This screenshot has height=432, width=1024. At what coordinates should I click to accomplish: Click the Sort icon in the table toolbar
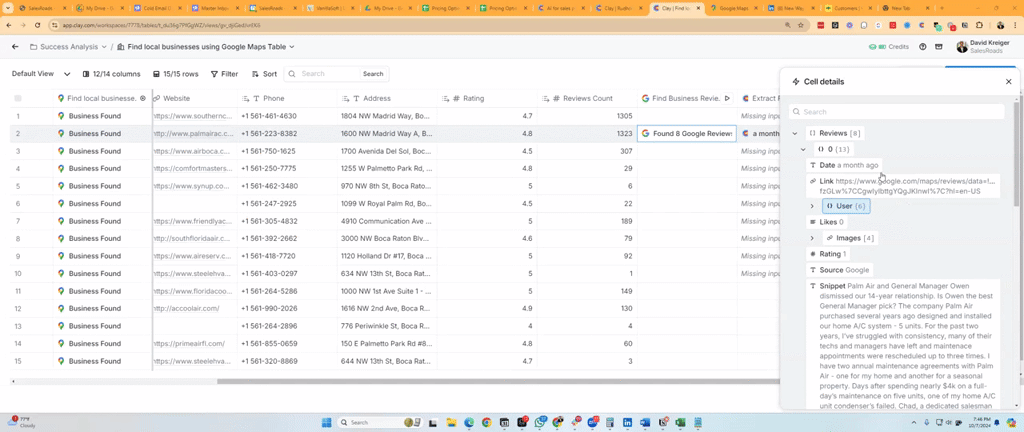coord(256,74)
